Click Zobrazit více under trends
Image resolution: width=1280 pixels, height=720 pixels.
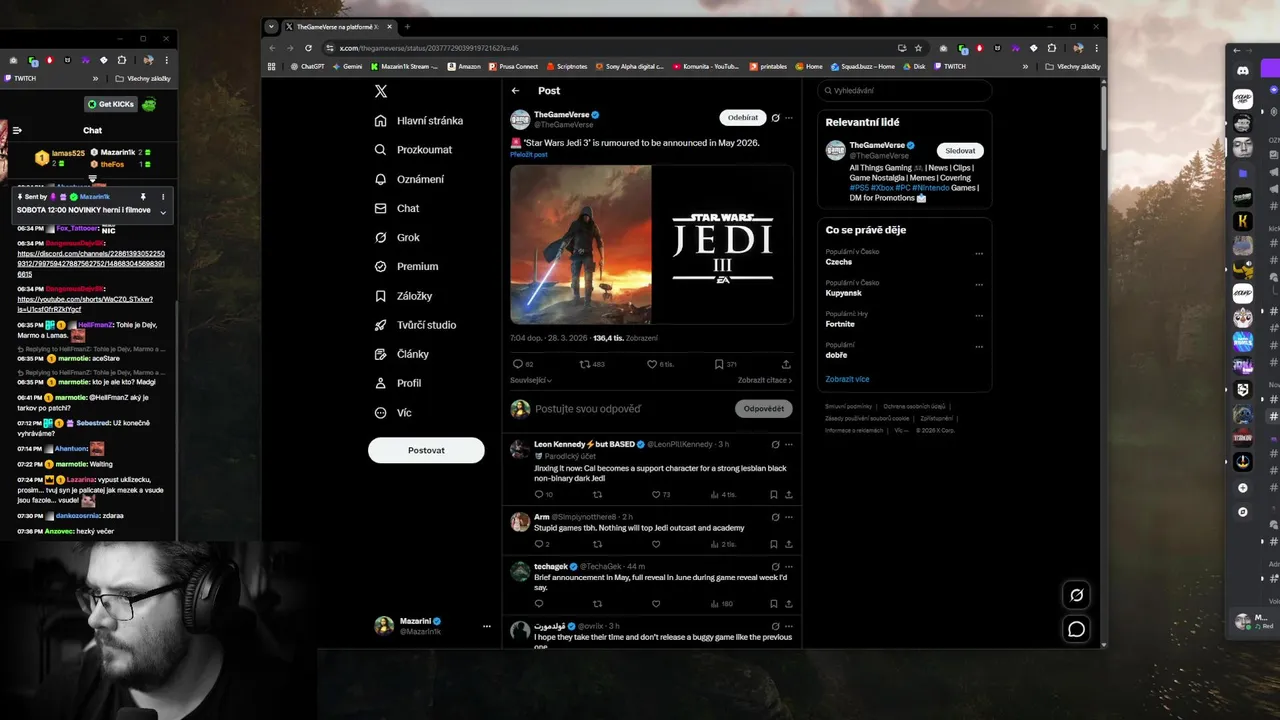pos(847,379)
